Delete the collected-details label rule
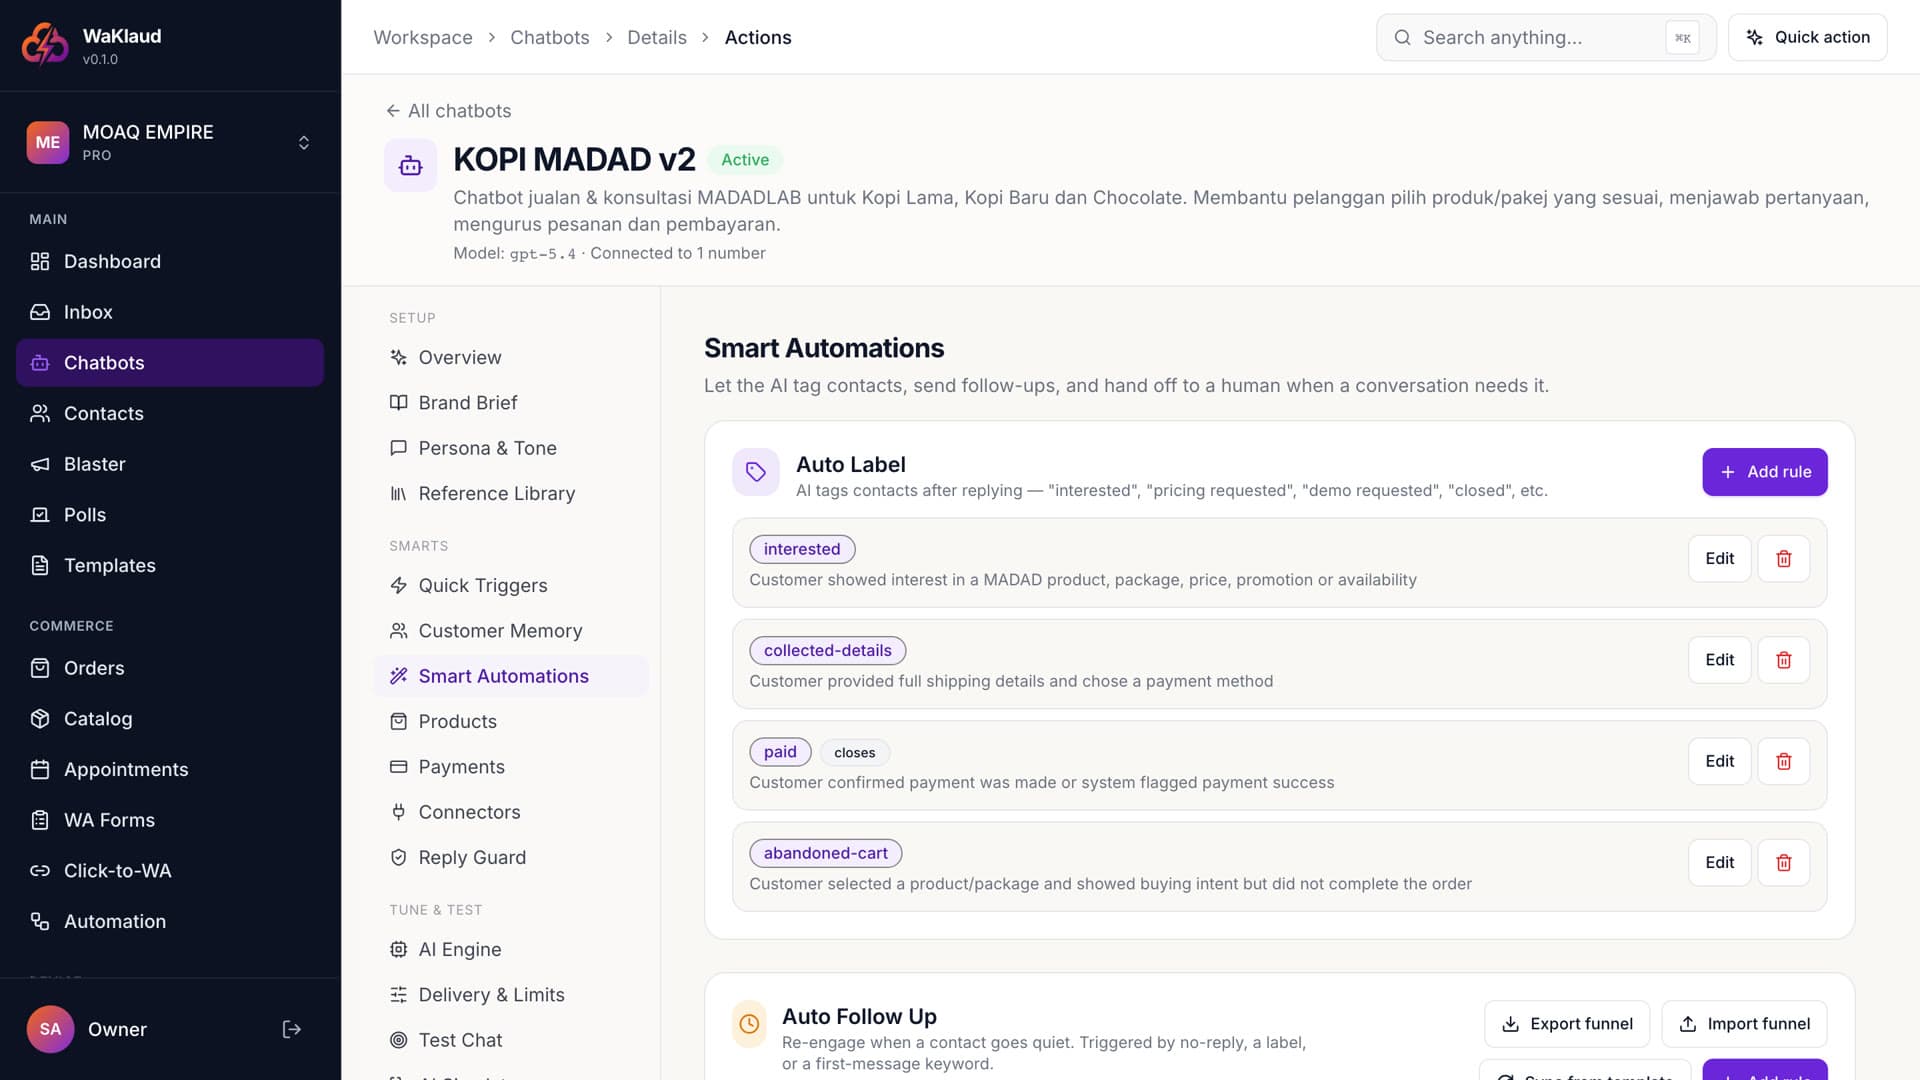Screen dimensions: 1920x1080 point(1783,660)
